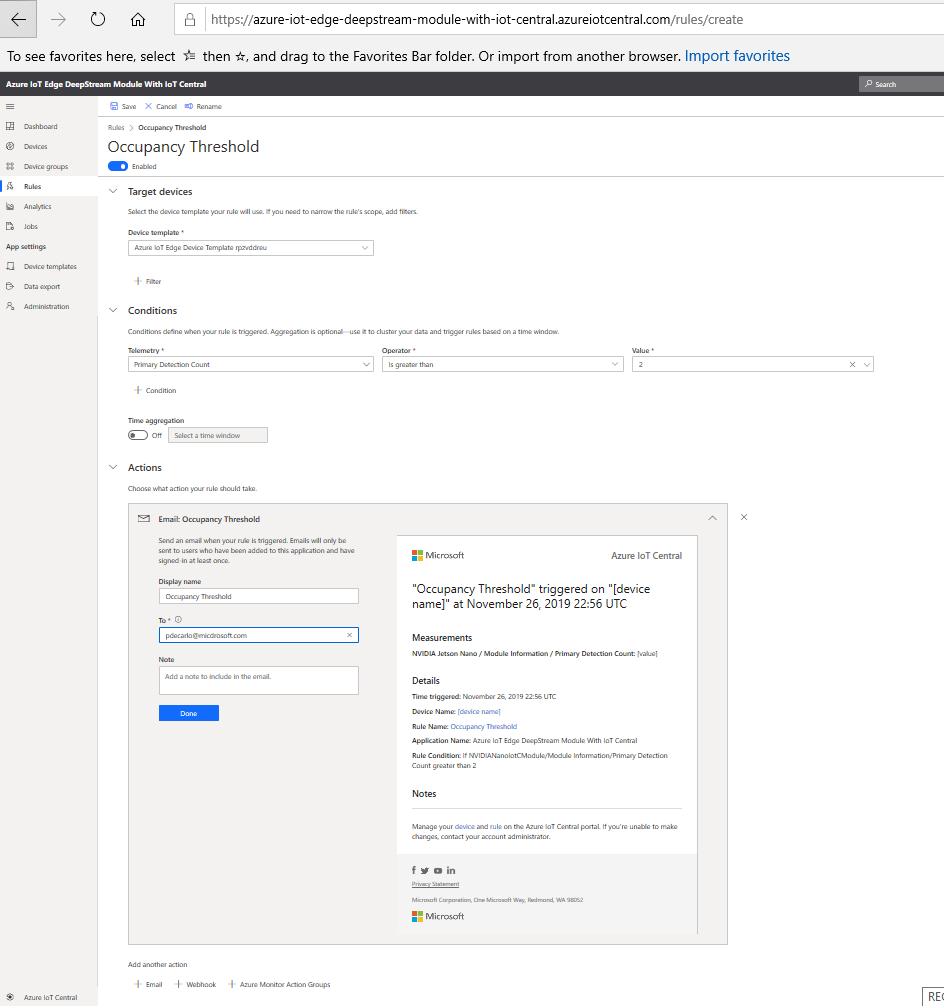Click the browser address bar URL
The height and width of the screenshot is (1006, 944).
(477, 20)
